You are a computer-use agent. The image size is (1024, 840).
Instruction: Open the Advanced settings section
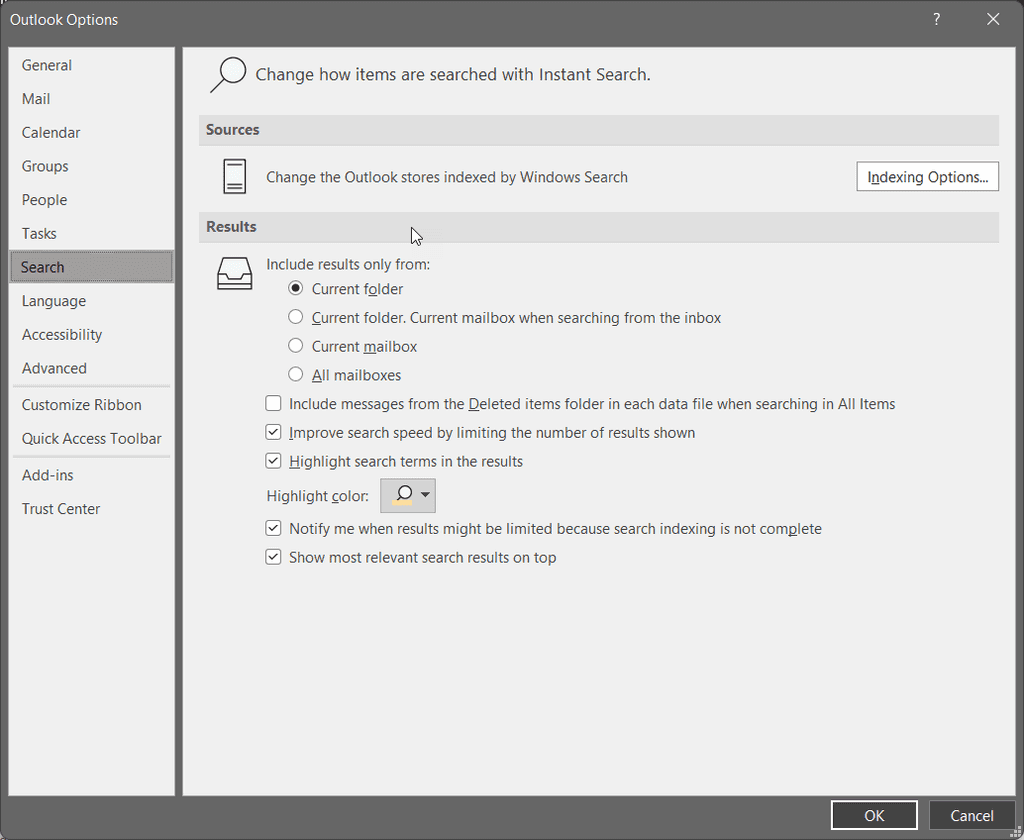(54, 368)
